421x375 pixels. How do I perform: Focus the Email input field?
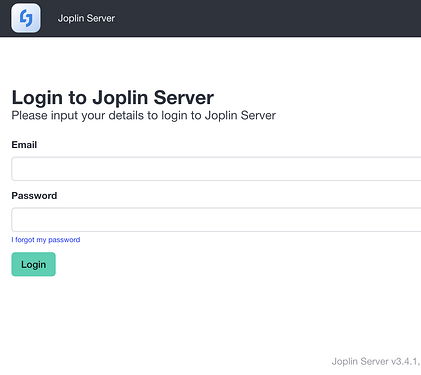point(216,169)
